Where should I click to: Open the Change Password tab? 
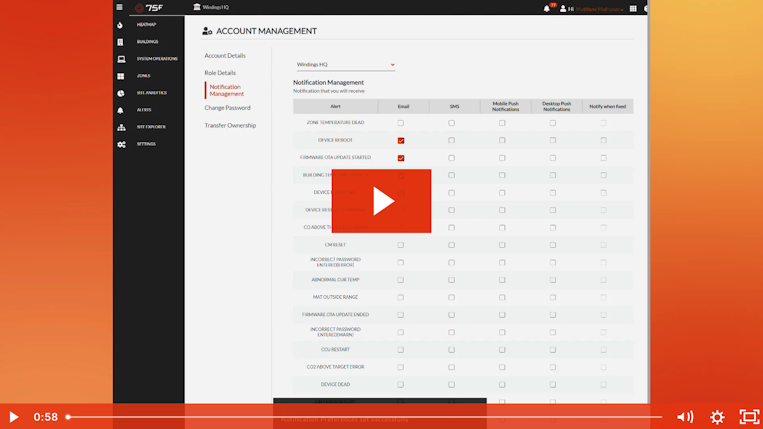coord(227,108)
